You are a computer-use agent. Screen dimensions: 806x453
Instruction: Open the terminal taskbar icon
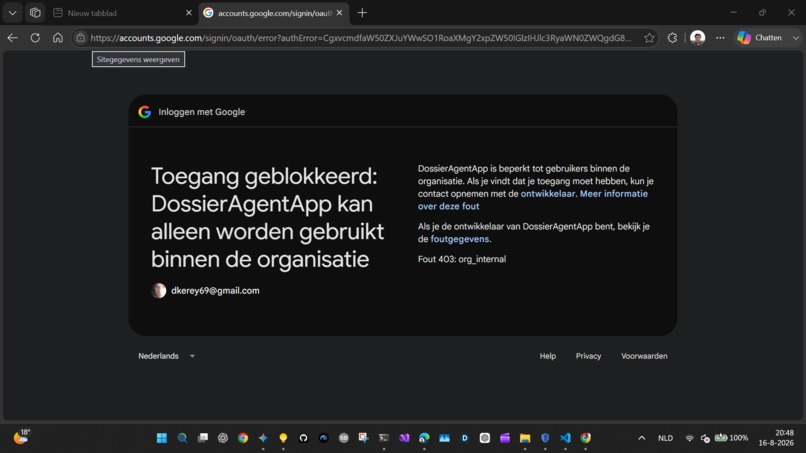[384, 438]
